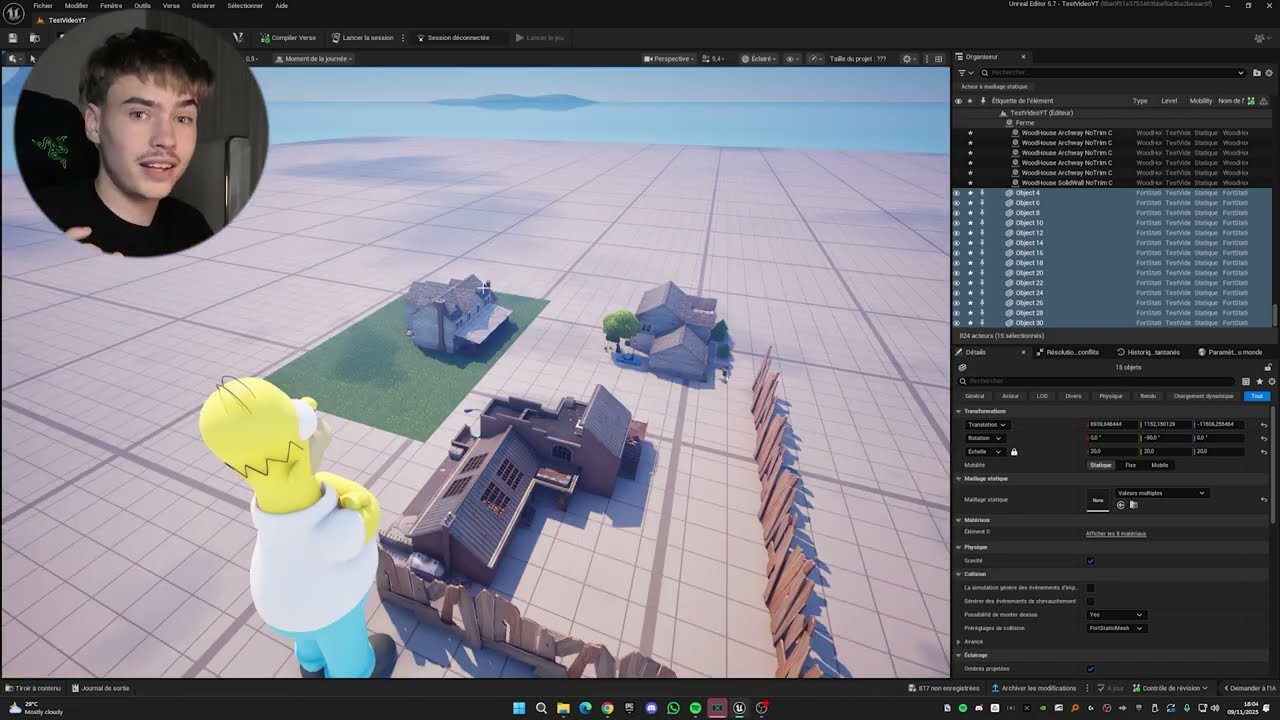Click the Verse logo icon in toolbar
Screen dimensions: 1280x720
tap(238, 38)
